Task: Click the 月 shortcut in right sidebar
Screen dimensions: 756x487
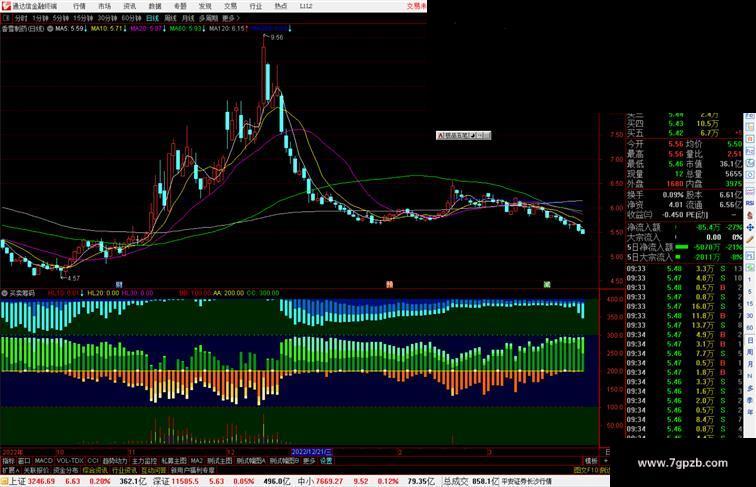Action: 750,364
